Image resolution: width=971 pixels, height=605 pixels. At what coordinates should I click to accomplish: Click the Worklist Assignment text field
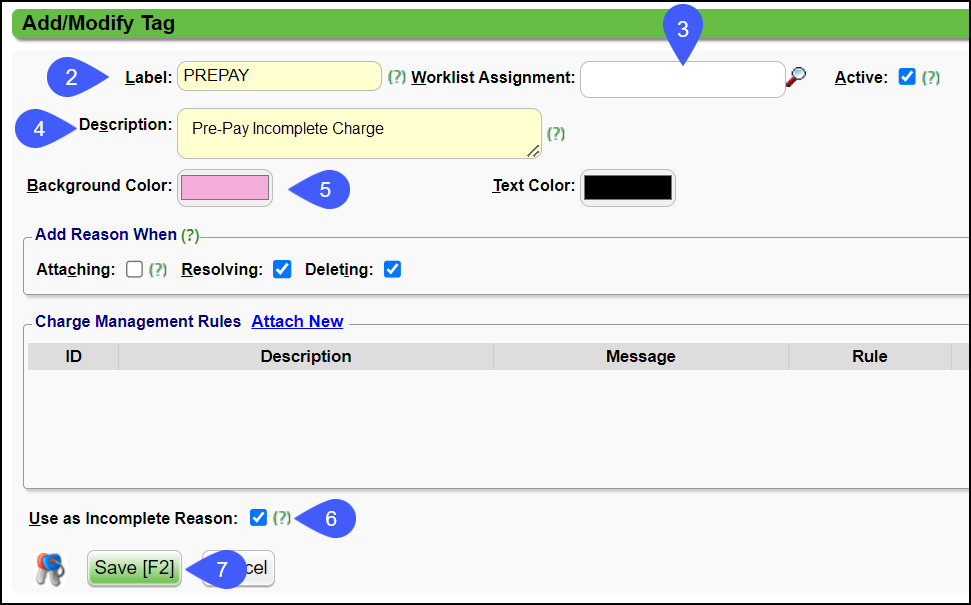[682, 80]
